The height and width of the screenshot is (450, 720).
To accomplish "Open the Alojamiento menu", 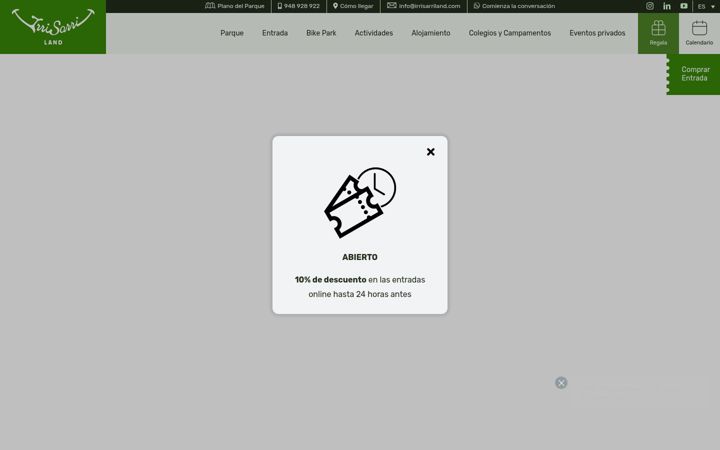I will (x=431, y=33).
